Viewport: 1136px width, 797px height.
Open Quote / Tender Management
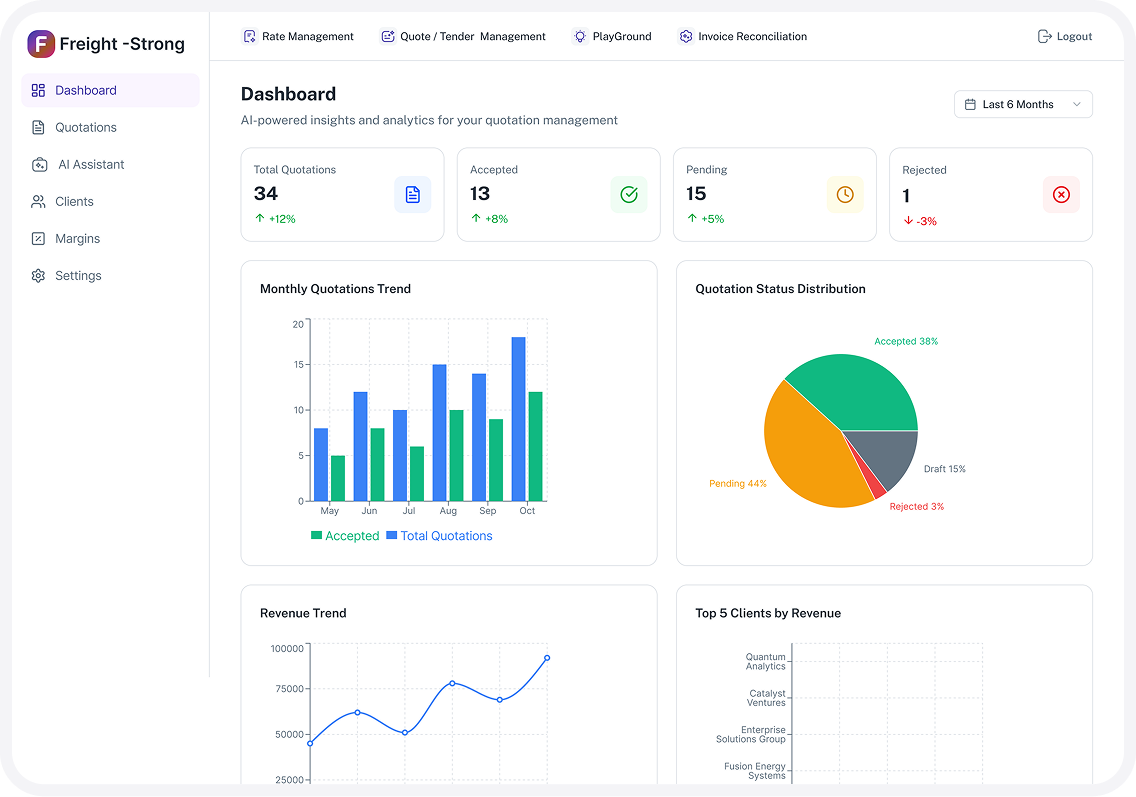click(x=463, y=37)
